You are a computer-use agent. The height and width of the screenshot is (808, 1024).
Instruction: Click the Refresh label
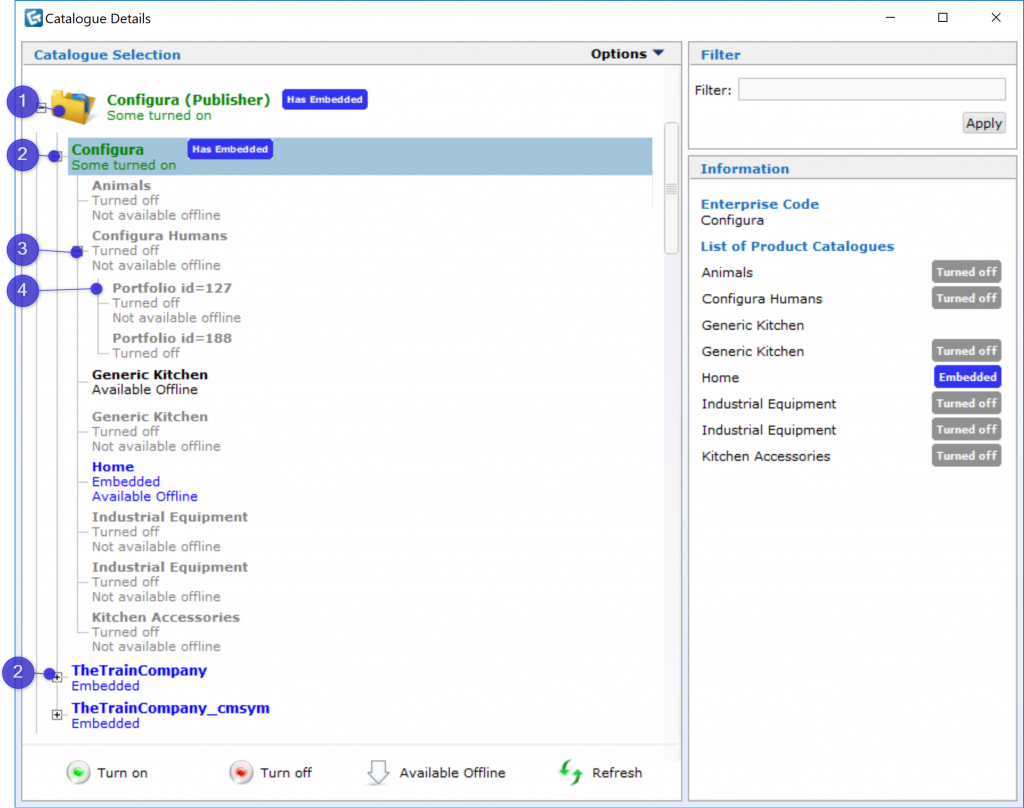point(616,773)
